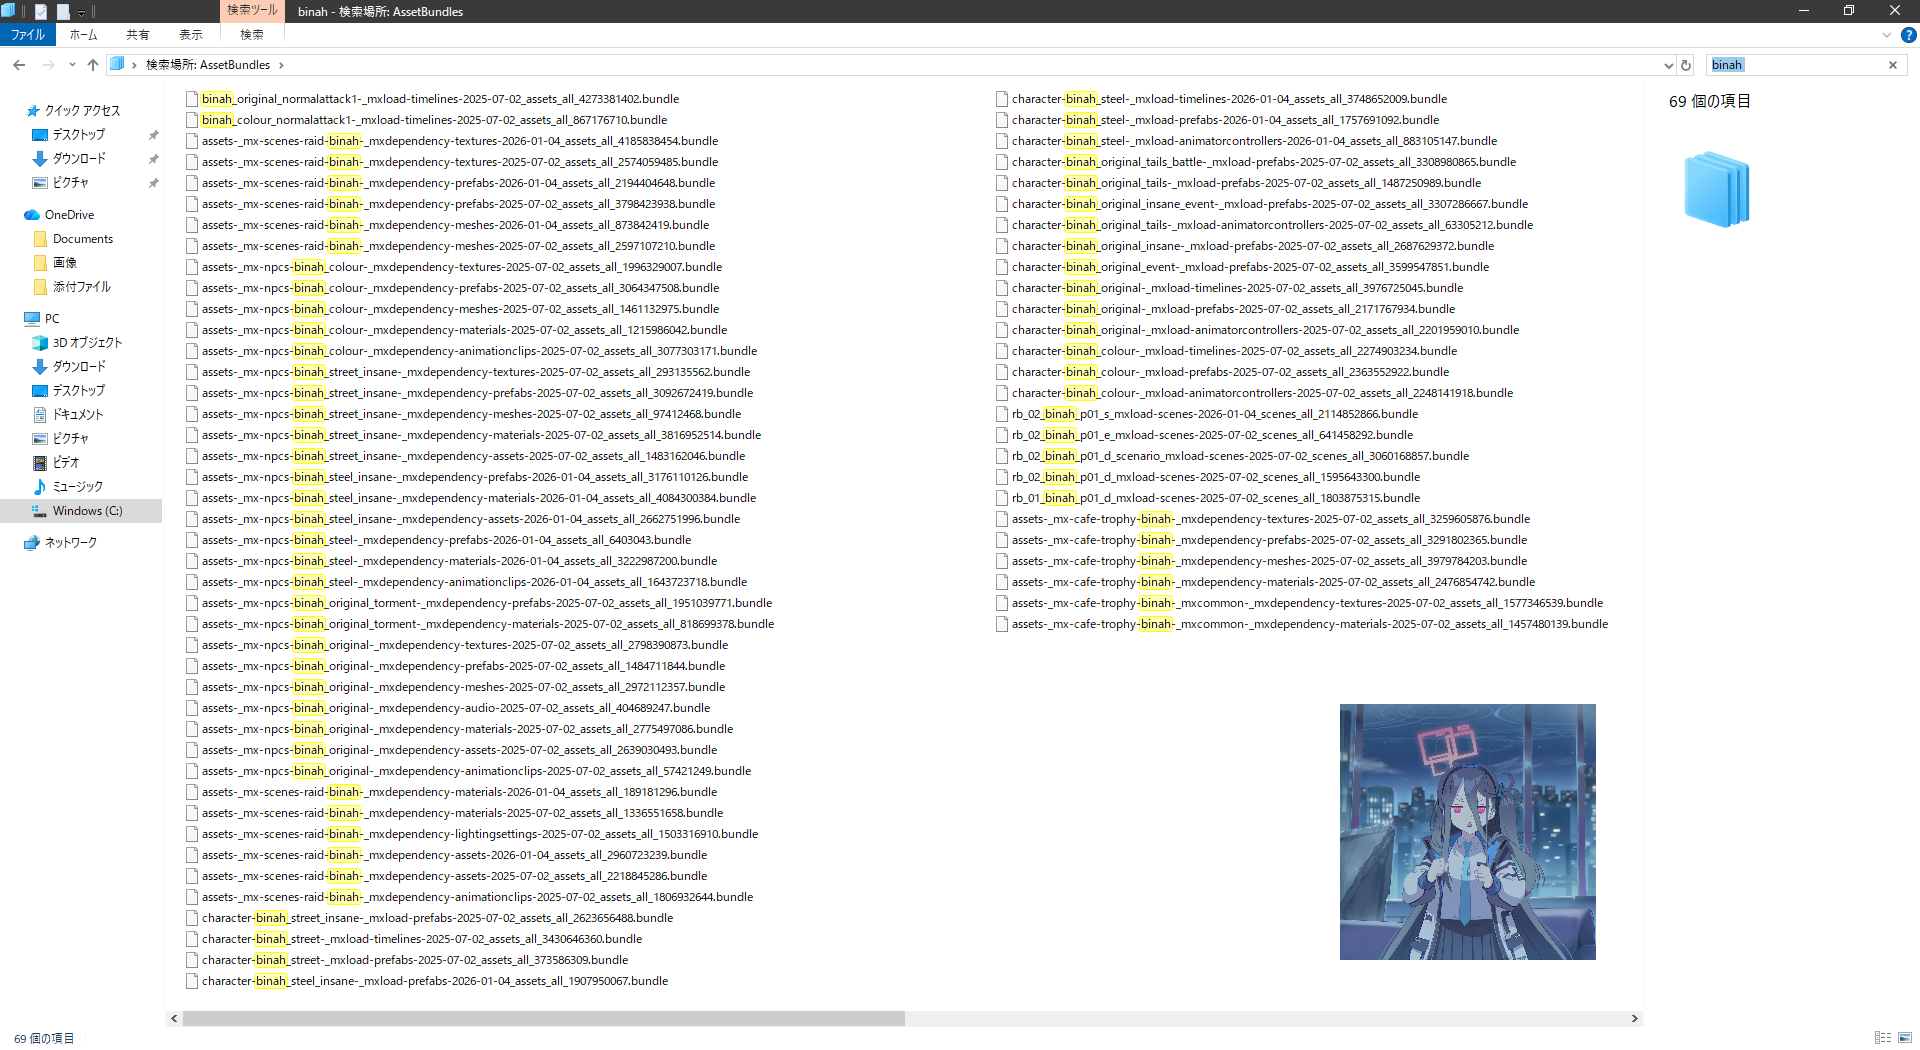The height and width of the screenshot is (1050, 1920).
Task: Click the Back navigation arrow
Action: pyautogui.click(x=19, y=65)
